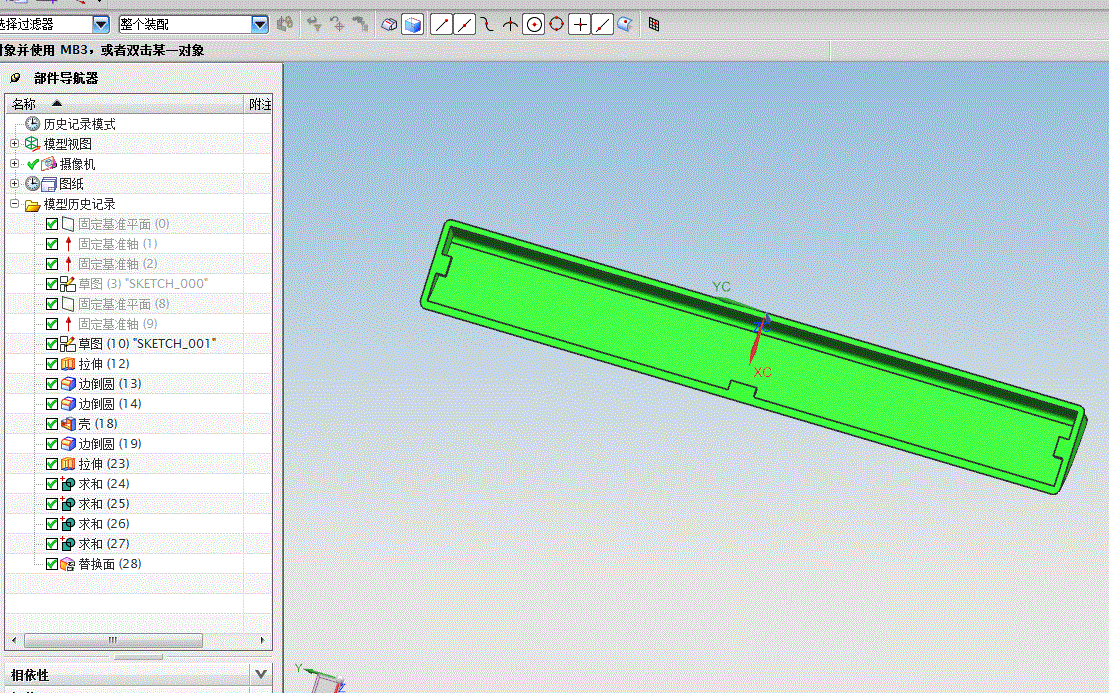Enable the end point snap icon
This screenshot has height=693, width=1109.
441,25
